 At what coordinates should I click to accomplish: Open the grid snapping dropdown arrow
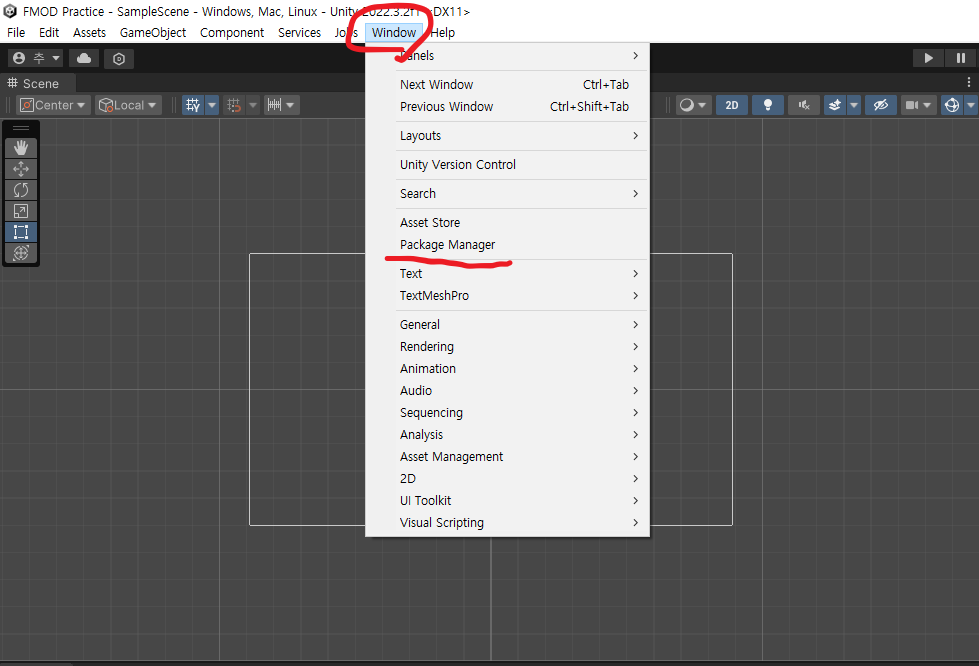pyautogui.click(x=253, y=105)
